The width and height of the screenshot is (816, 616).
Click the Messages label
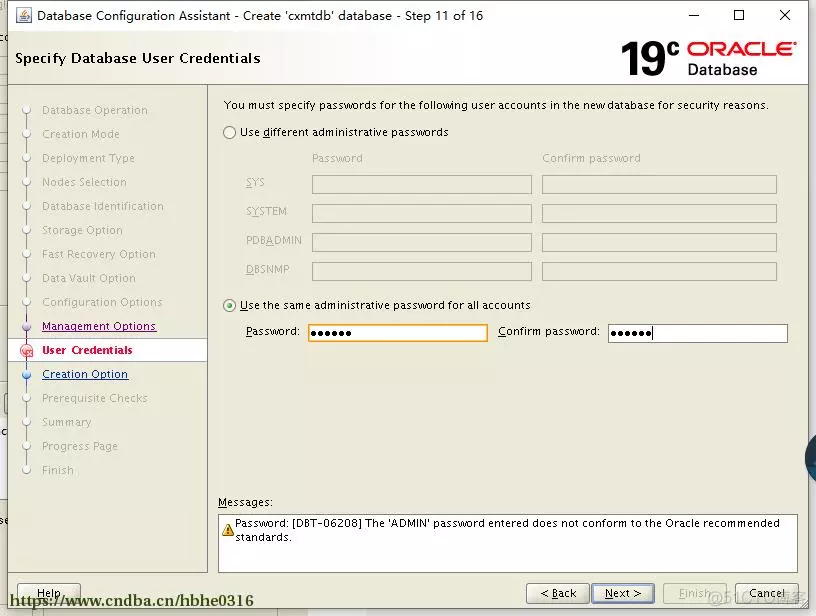pyautogui.click(x=245, y=502)
